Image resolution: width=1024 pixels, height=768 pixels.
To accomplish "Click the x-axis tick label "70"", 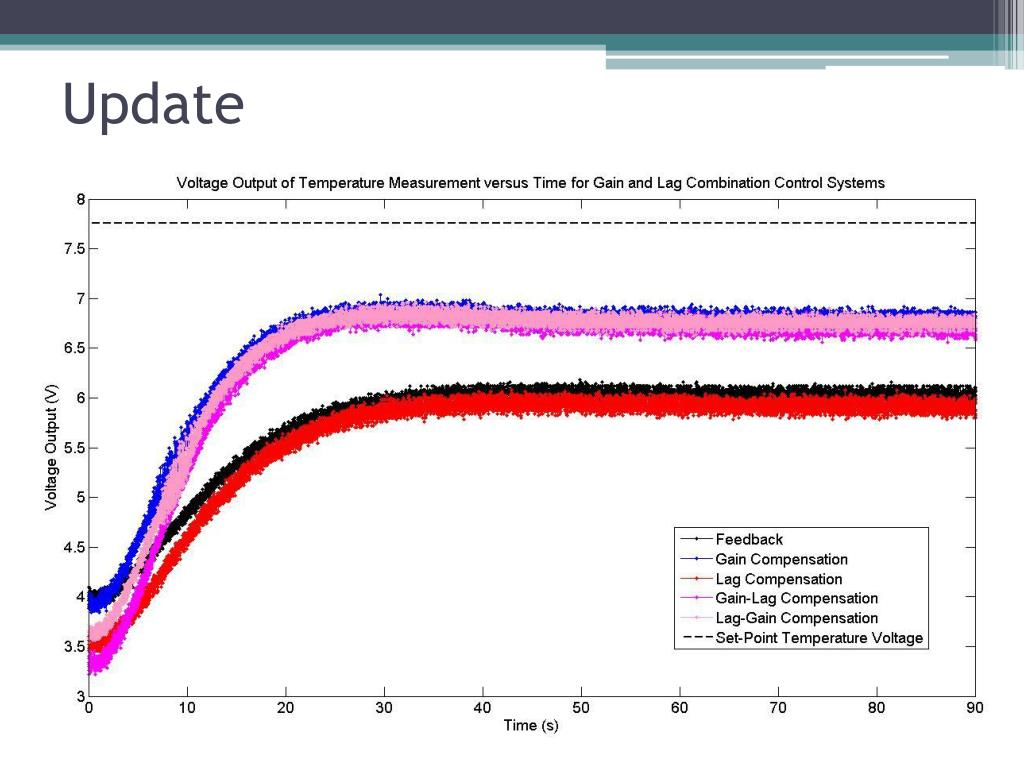I will pyautogui.click(x=778, y=708).
